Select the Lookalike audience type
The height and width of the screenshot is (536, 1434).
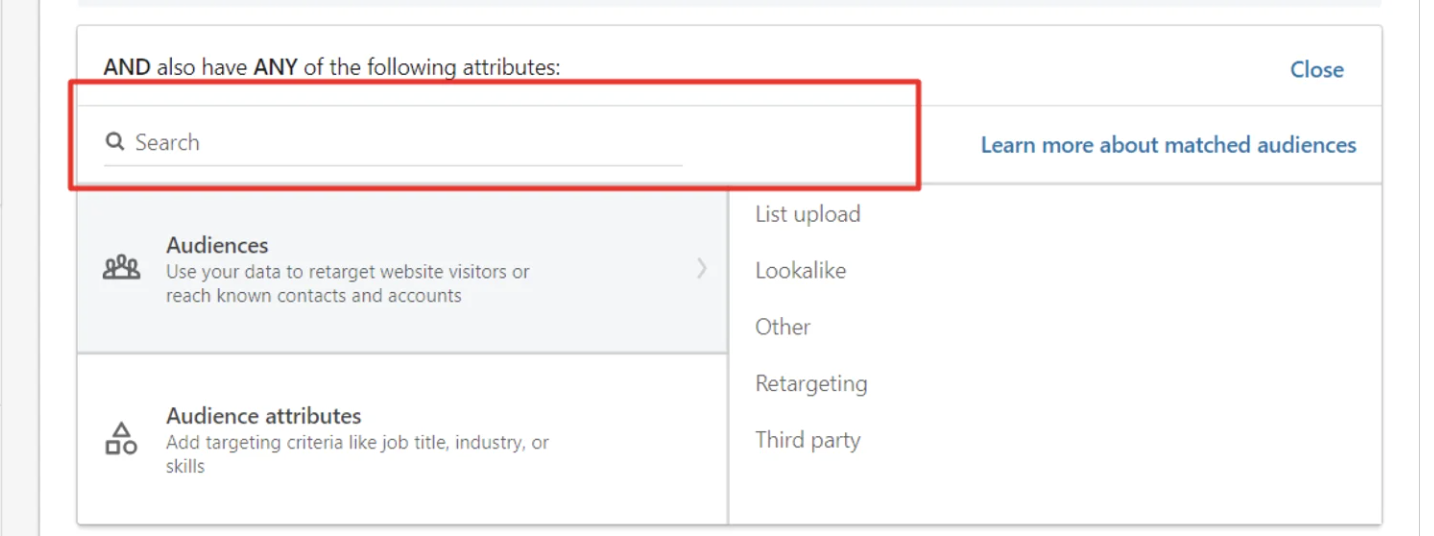[800, 270]
